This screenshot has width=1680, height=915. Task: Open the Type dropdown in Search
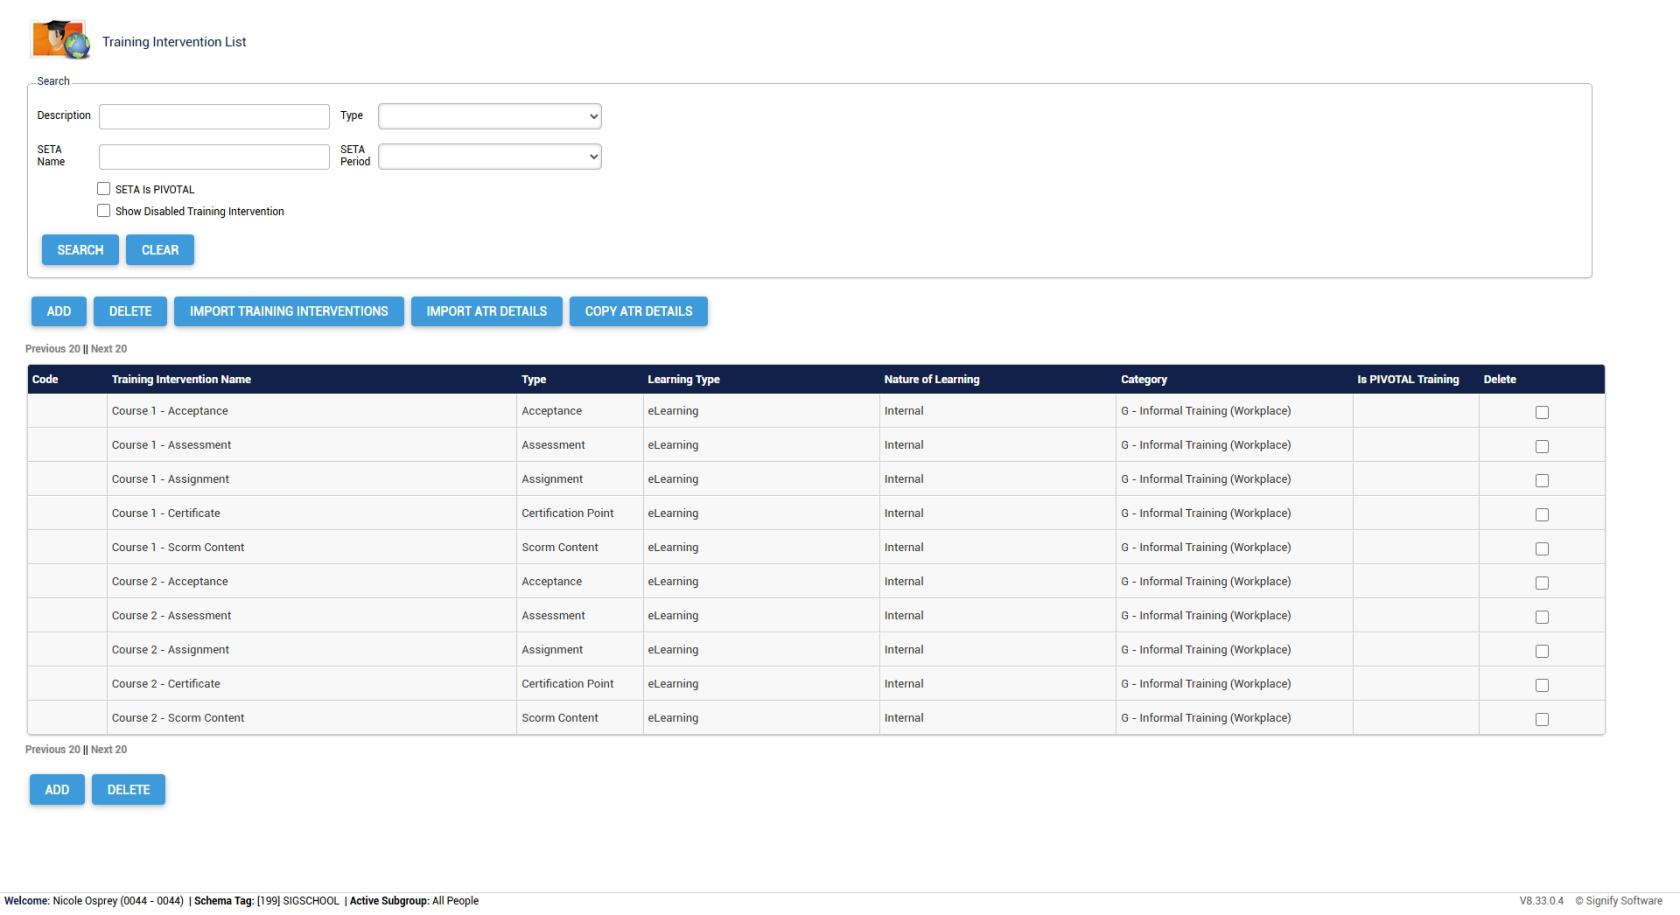coord(490,116)
